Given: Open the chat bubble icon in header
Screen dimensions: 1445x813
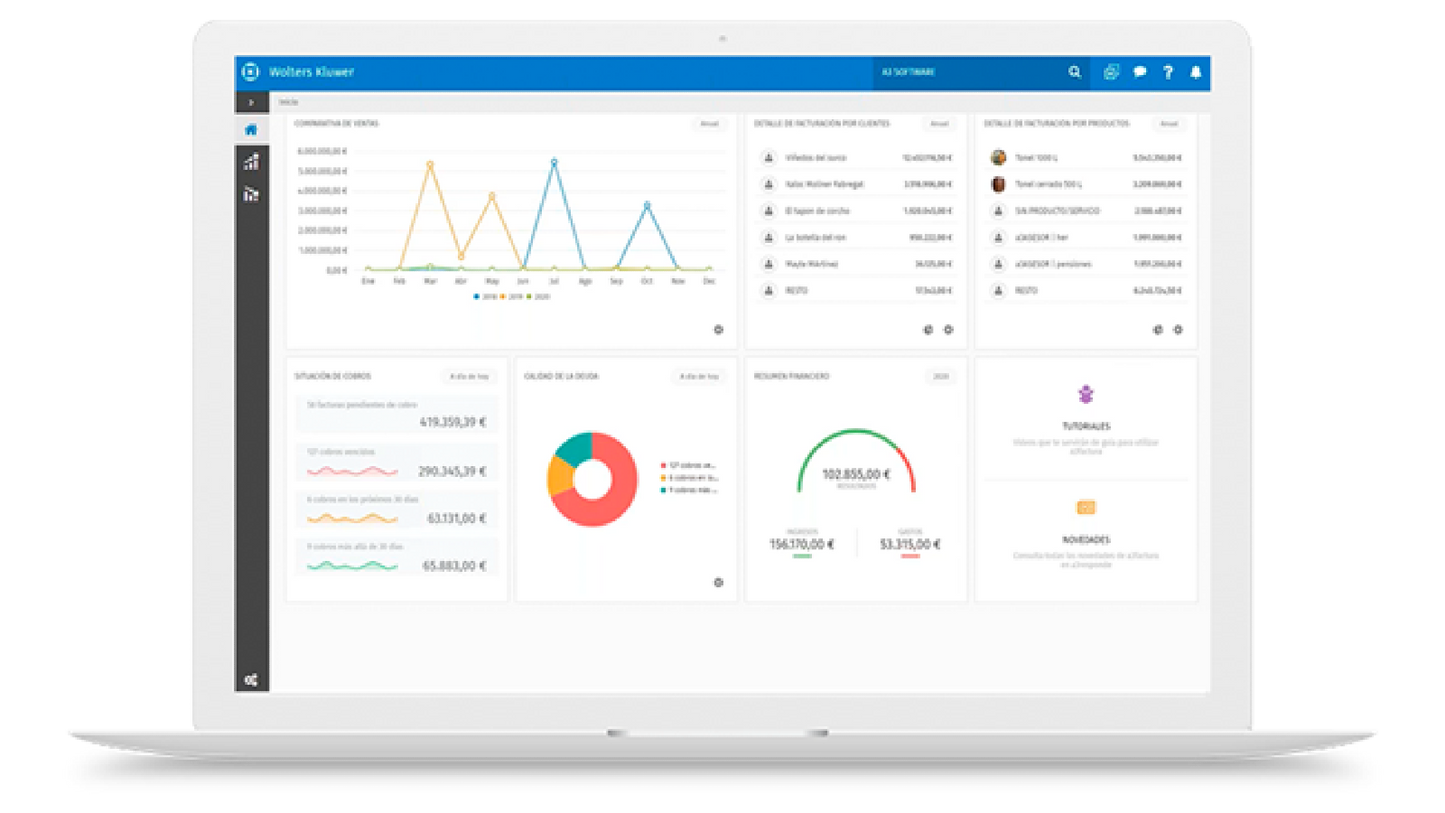Looking at the screenshot, I should [1139, 72].
